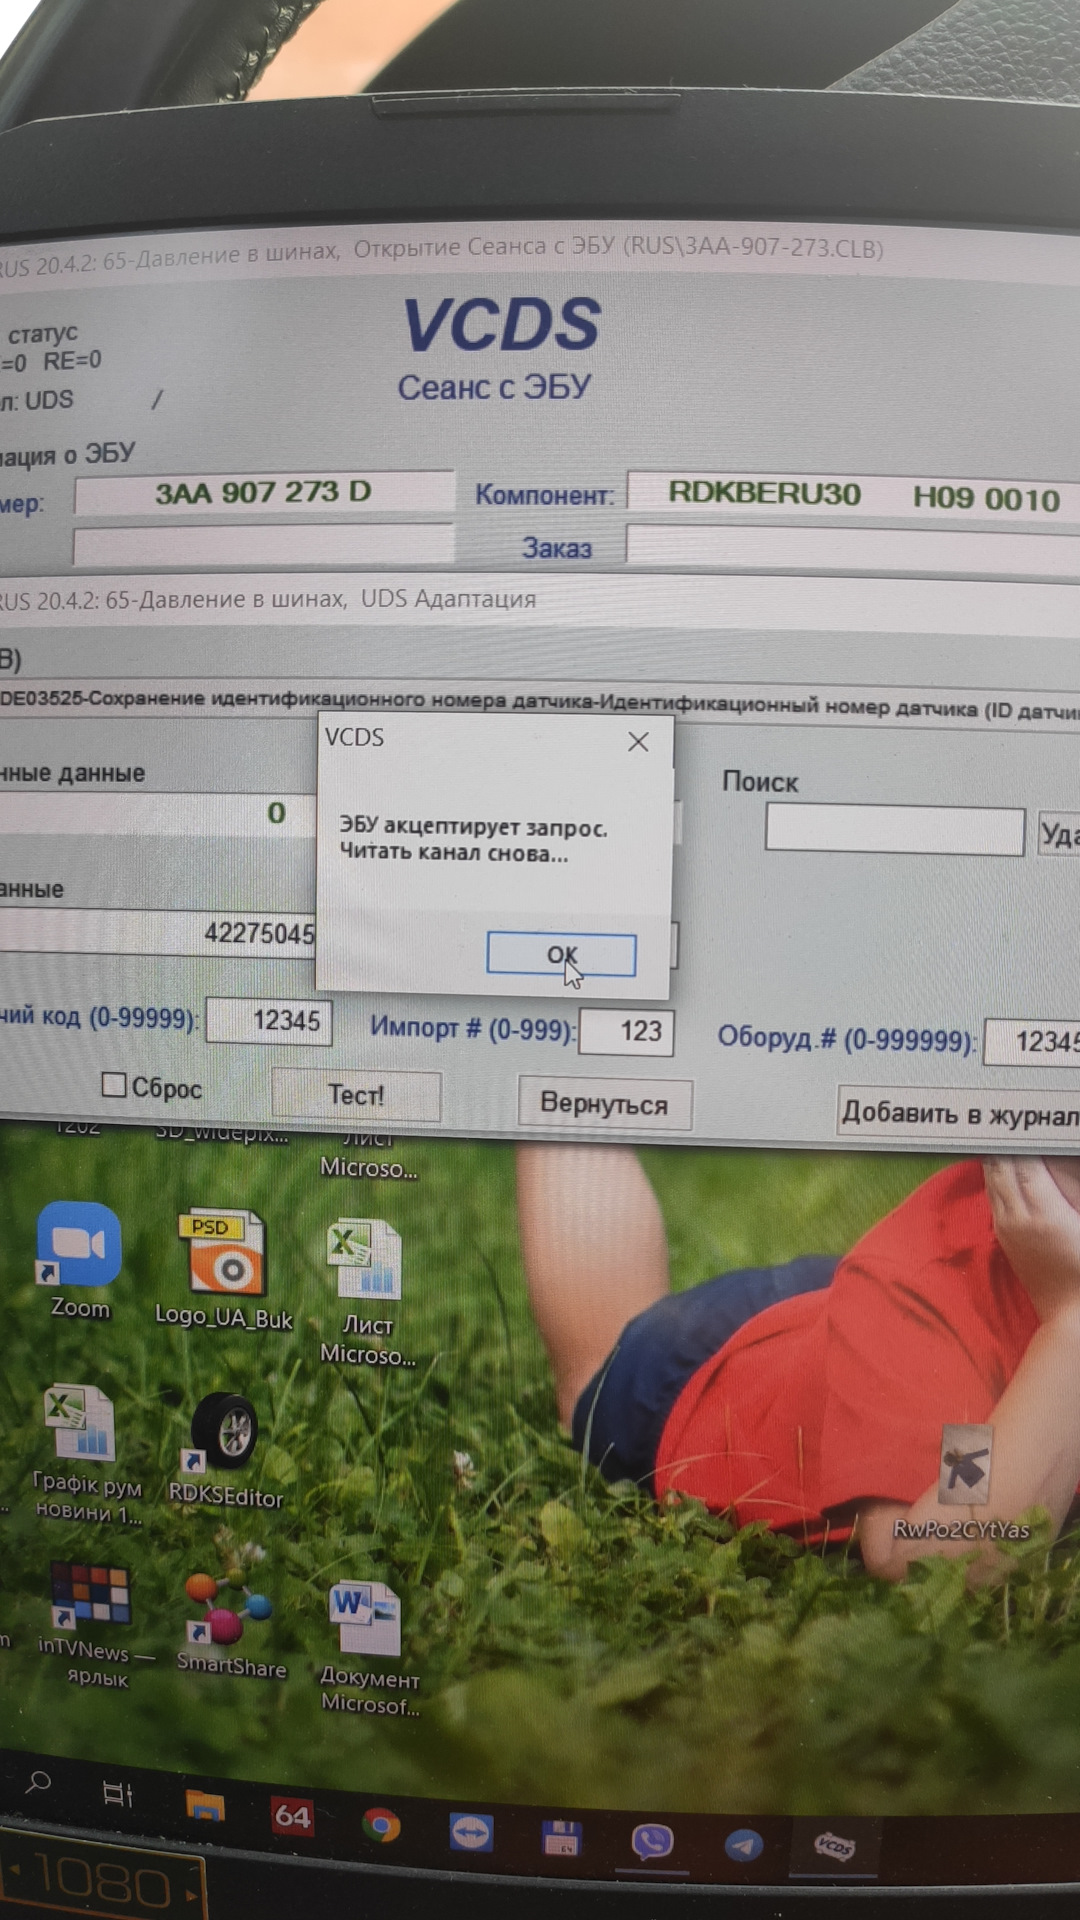Toggle the Сброс checkbox
Viewport: 1080px width, 1920px height.
point(115,1085)
